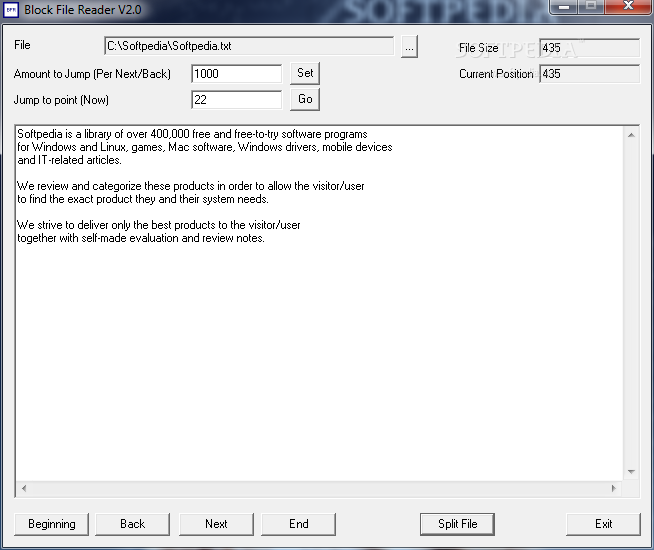Click the Block File Reader title bar icon

click(11, 9)
